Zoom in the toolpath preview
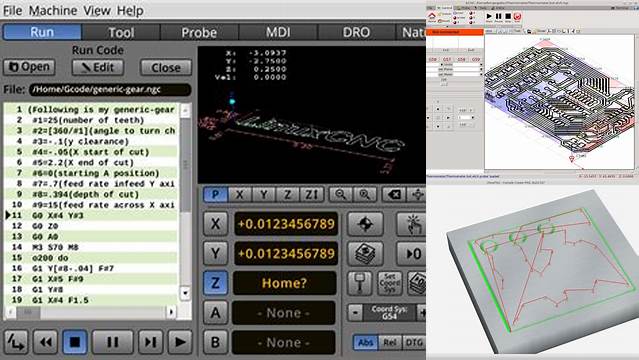 click(365, 194)
